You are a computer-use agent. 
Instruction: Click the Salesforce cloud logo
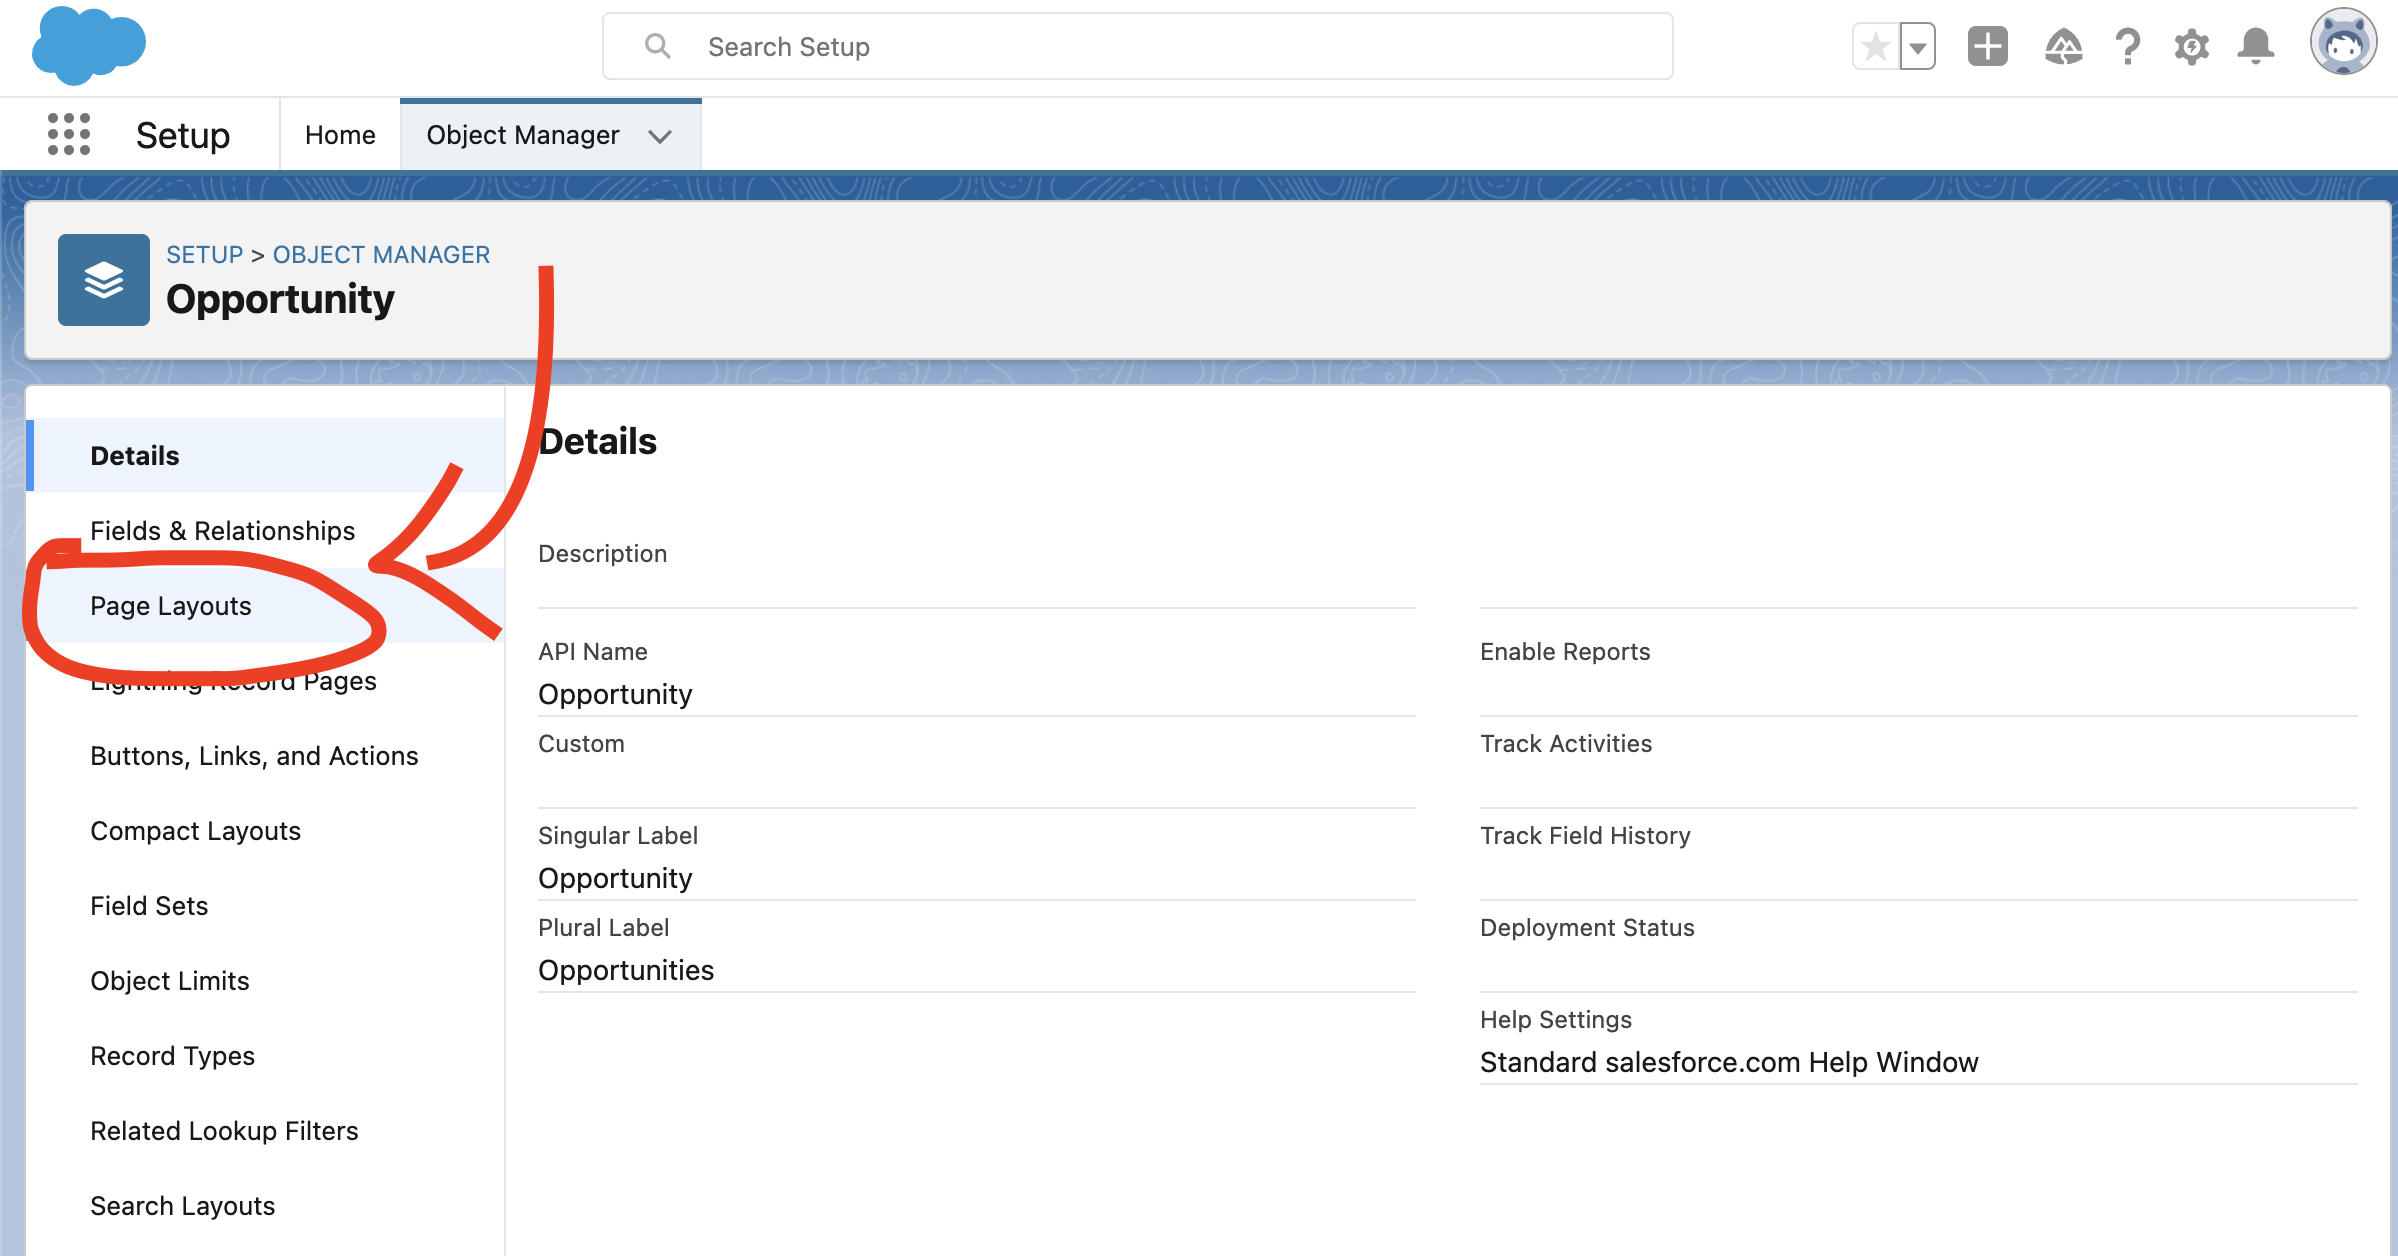(88, 45)
